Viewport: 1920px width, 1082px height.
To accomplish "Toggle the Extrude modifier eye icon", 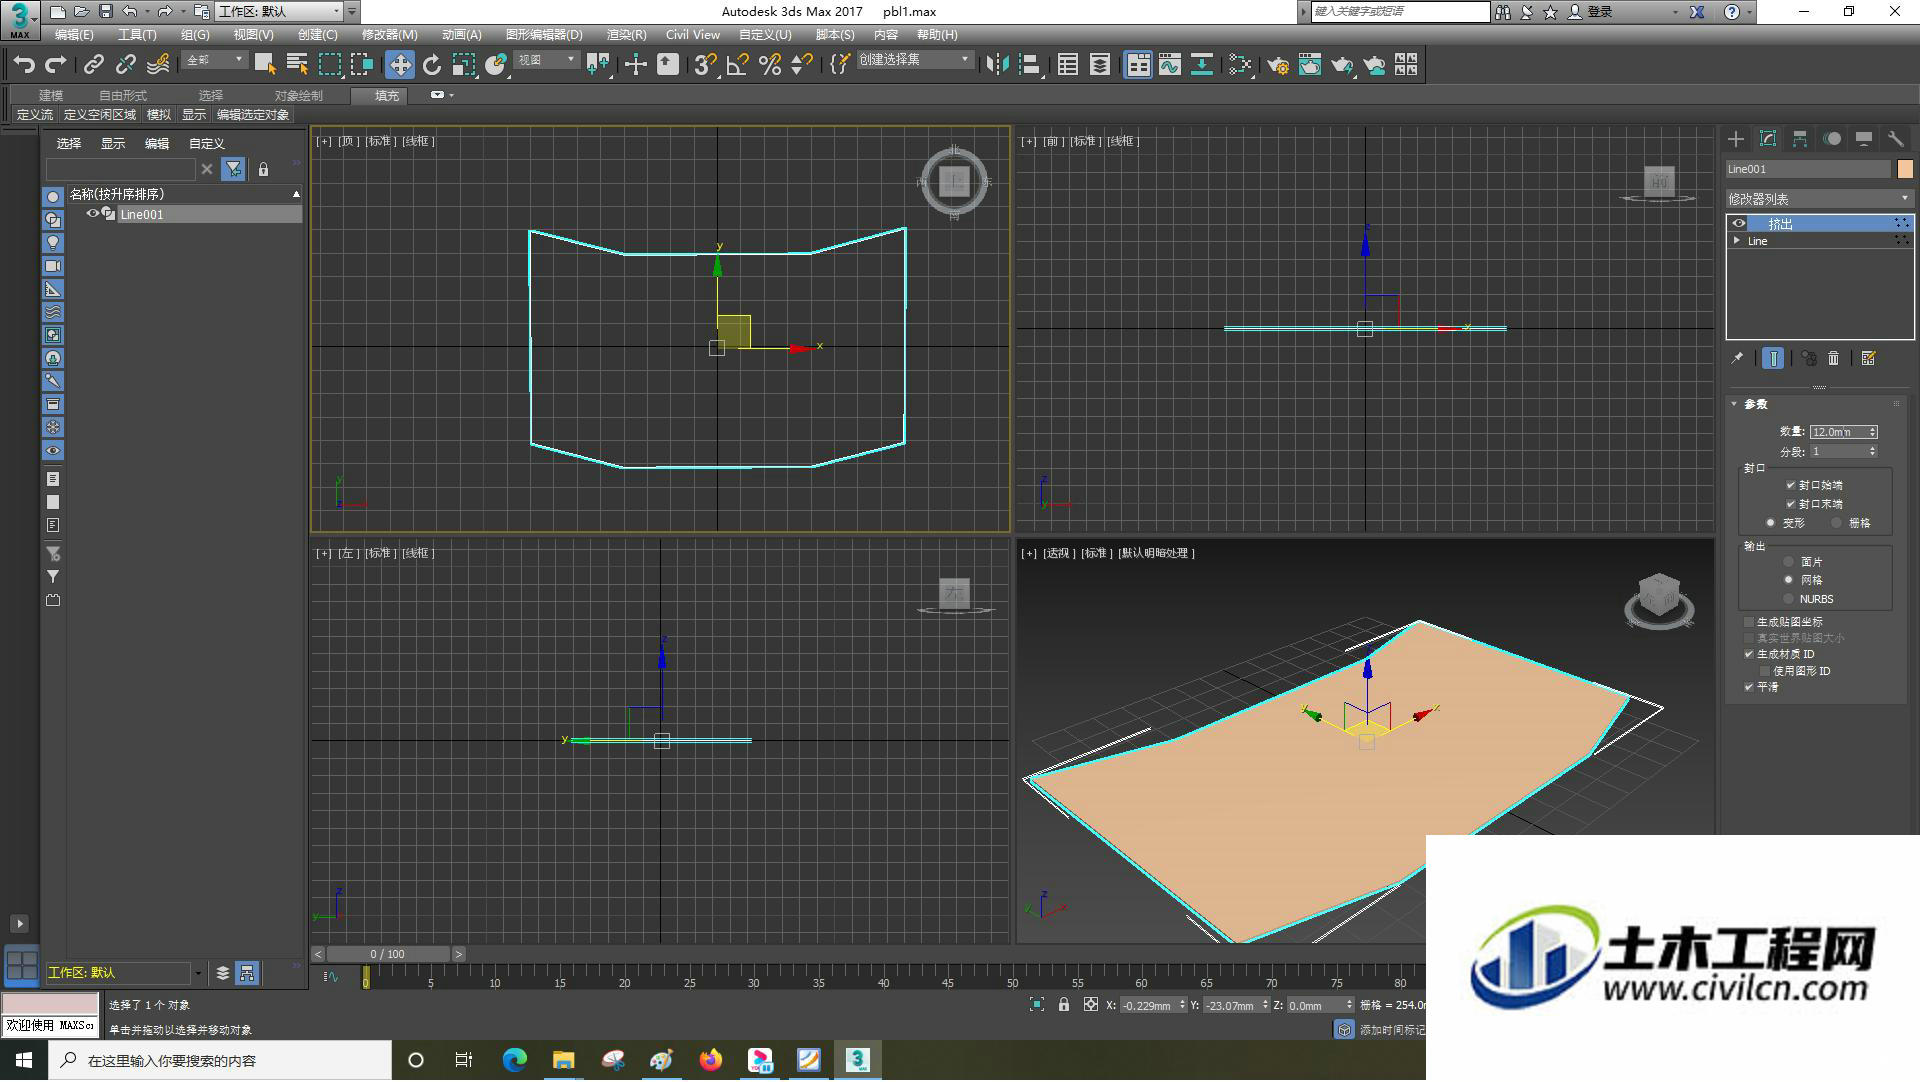I will [1739, 223].
